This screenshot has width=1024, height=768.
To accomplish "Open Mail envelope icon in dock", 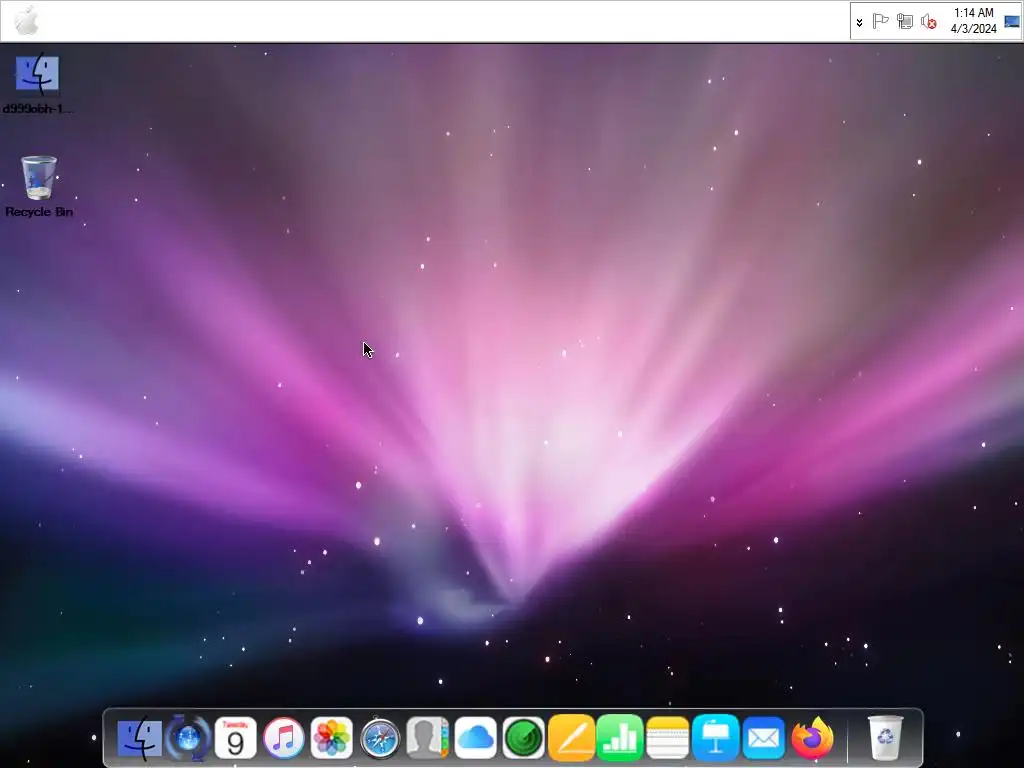I will pyautogui.click(x=763, y=739).
